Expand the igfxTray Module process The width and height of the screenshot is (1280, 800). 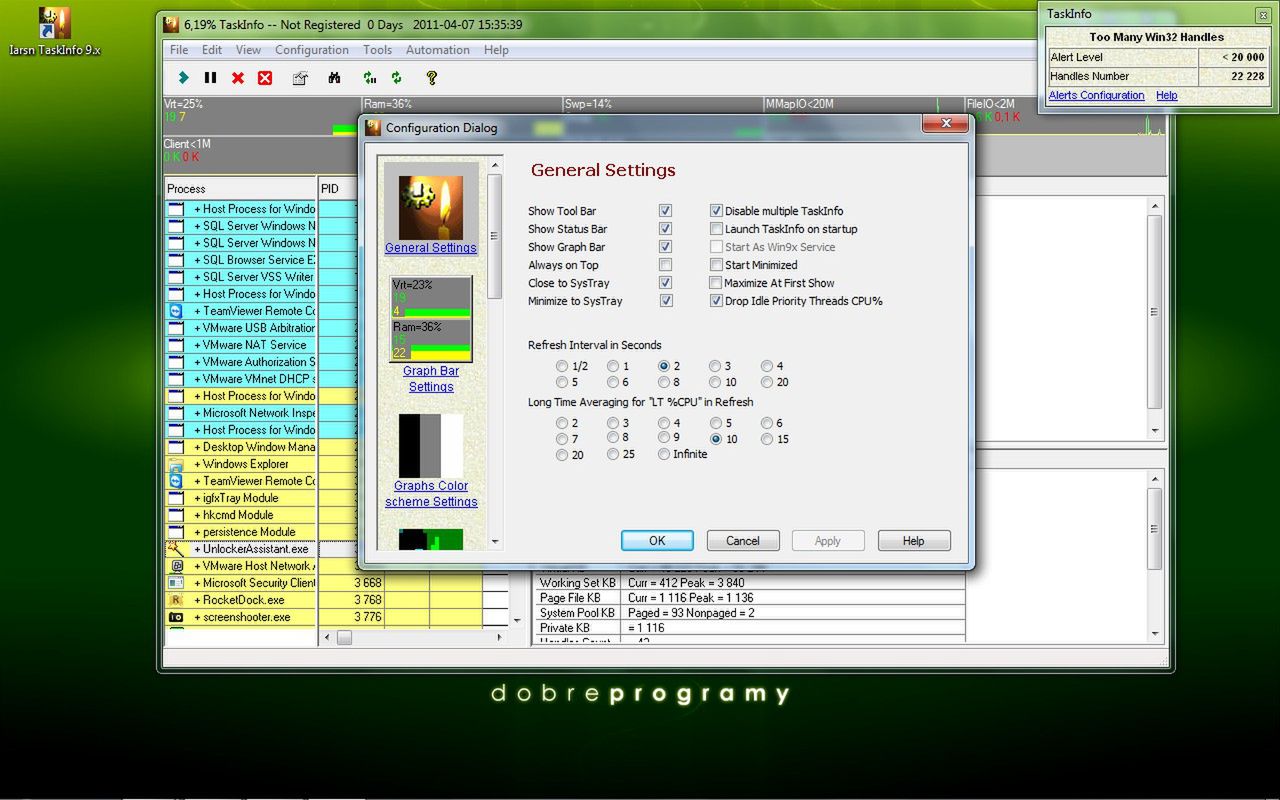(198, 498)
